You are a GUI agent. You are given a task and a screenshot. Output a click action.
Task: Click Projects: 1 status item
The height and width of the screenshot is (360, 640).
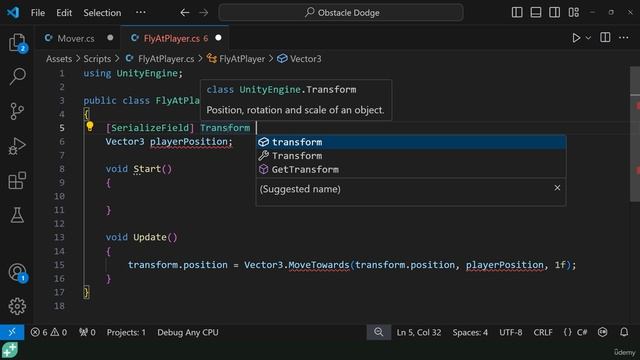pyautogui.click(x=126, y=332)
